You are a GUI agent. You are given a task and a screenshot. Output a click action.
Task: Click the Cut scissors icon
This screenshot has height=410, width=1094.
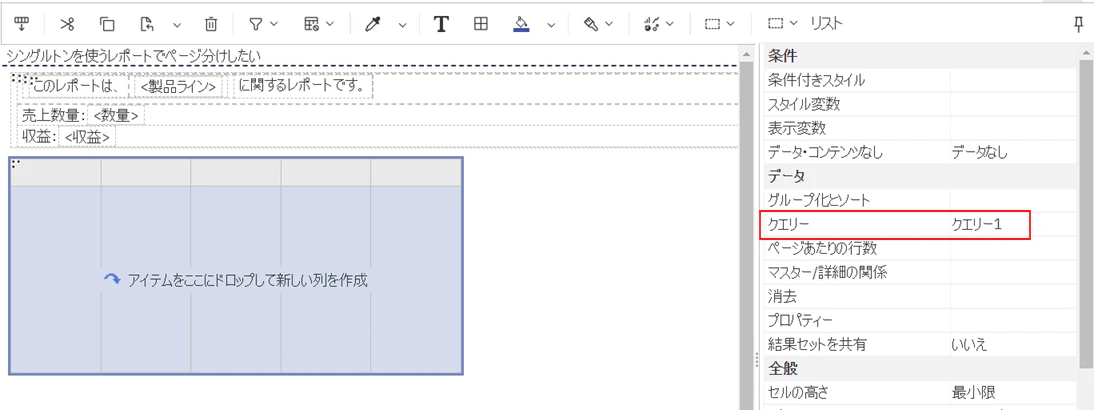point(67,24)
